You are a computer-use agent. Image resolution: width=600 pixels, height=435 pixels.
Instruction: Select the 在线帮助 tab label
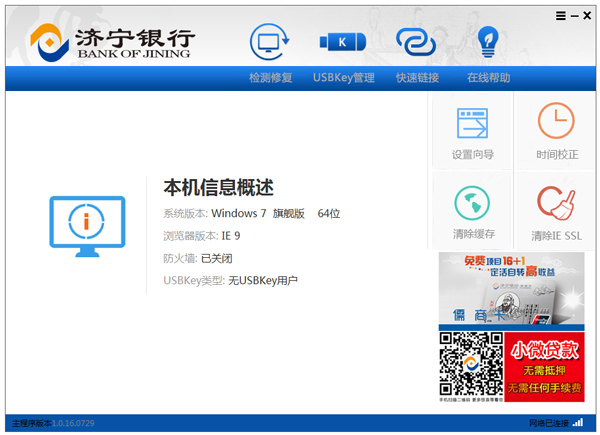pyautogui.click(x=488, y=78)
